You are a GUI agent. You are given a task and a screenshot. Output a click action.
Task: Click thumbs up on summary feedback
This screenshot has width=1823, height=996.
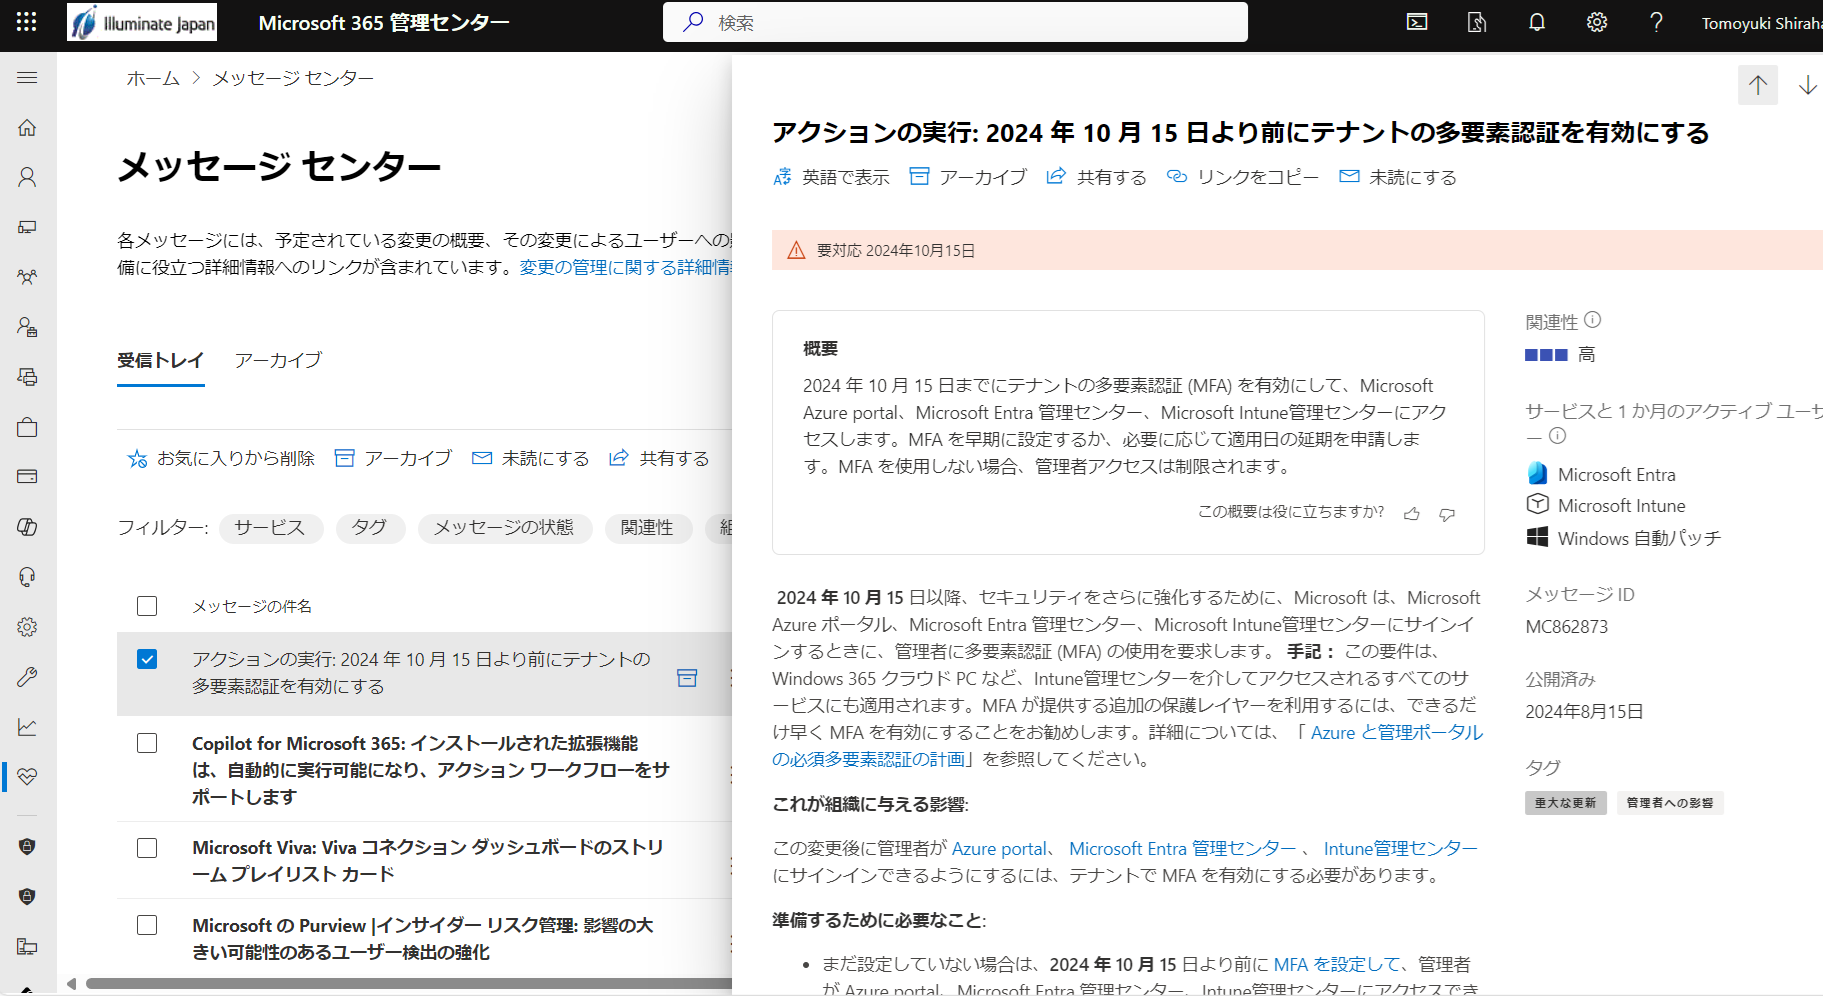point(1412,514)
